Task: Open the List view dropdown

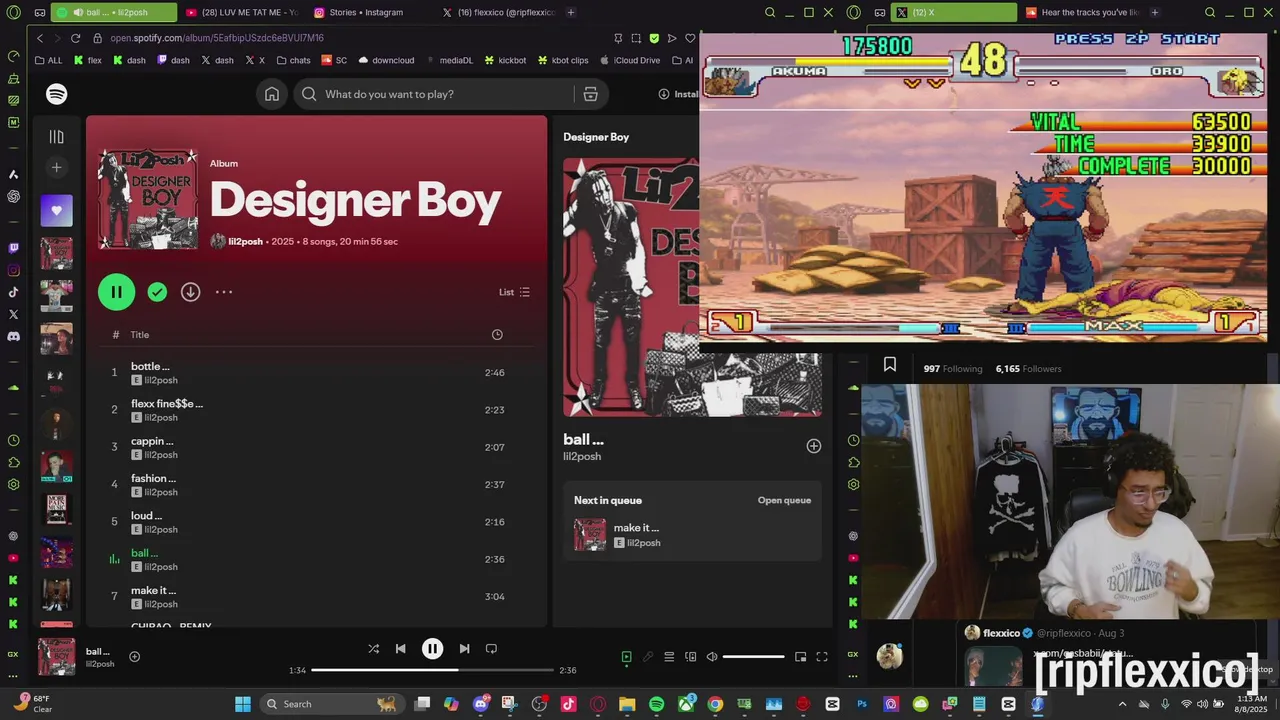Action: click(514, 292)
